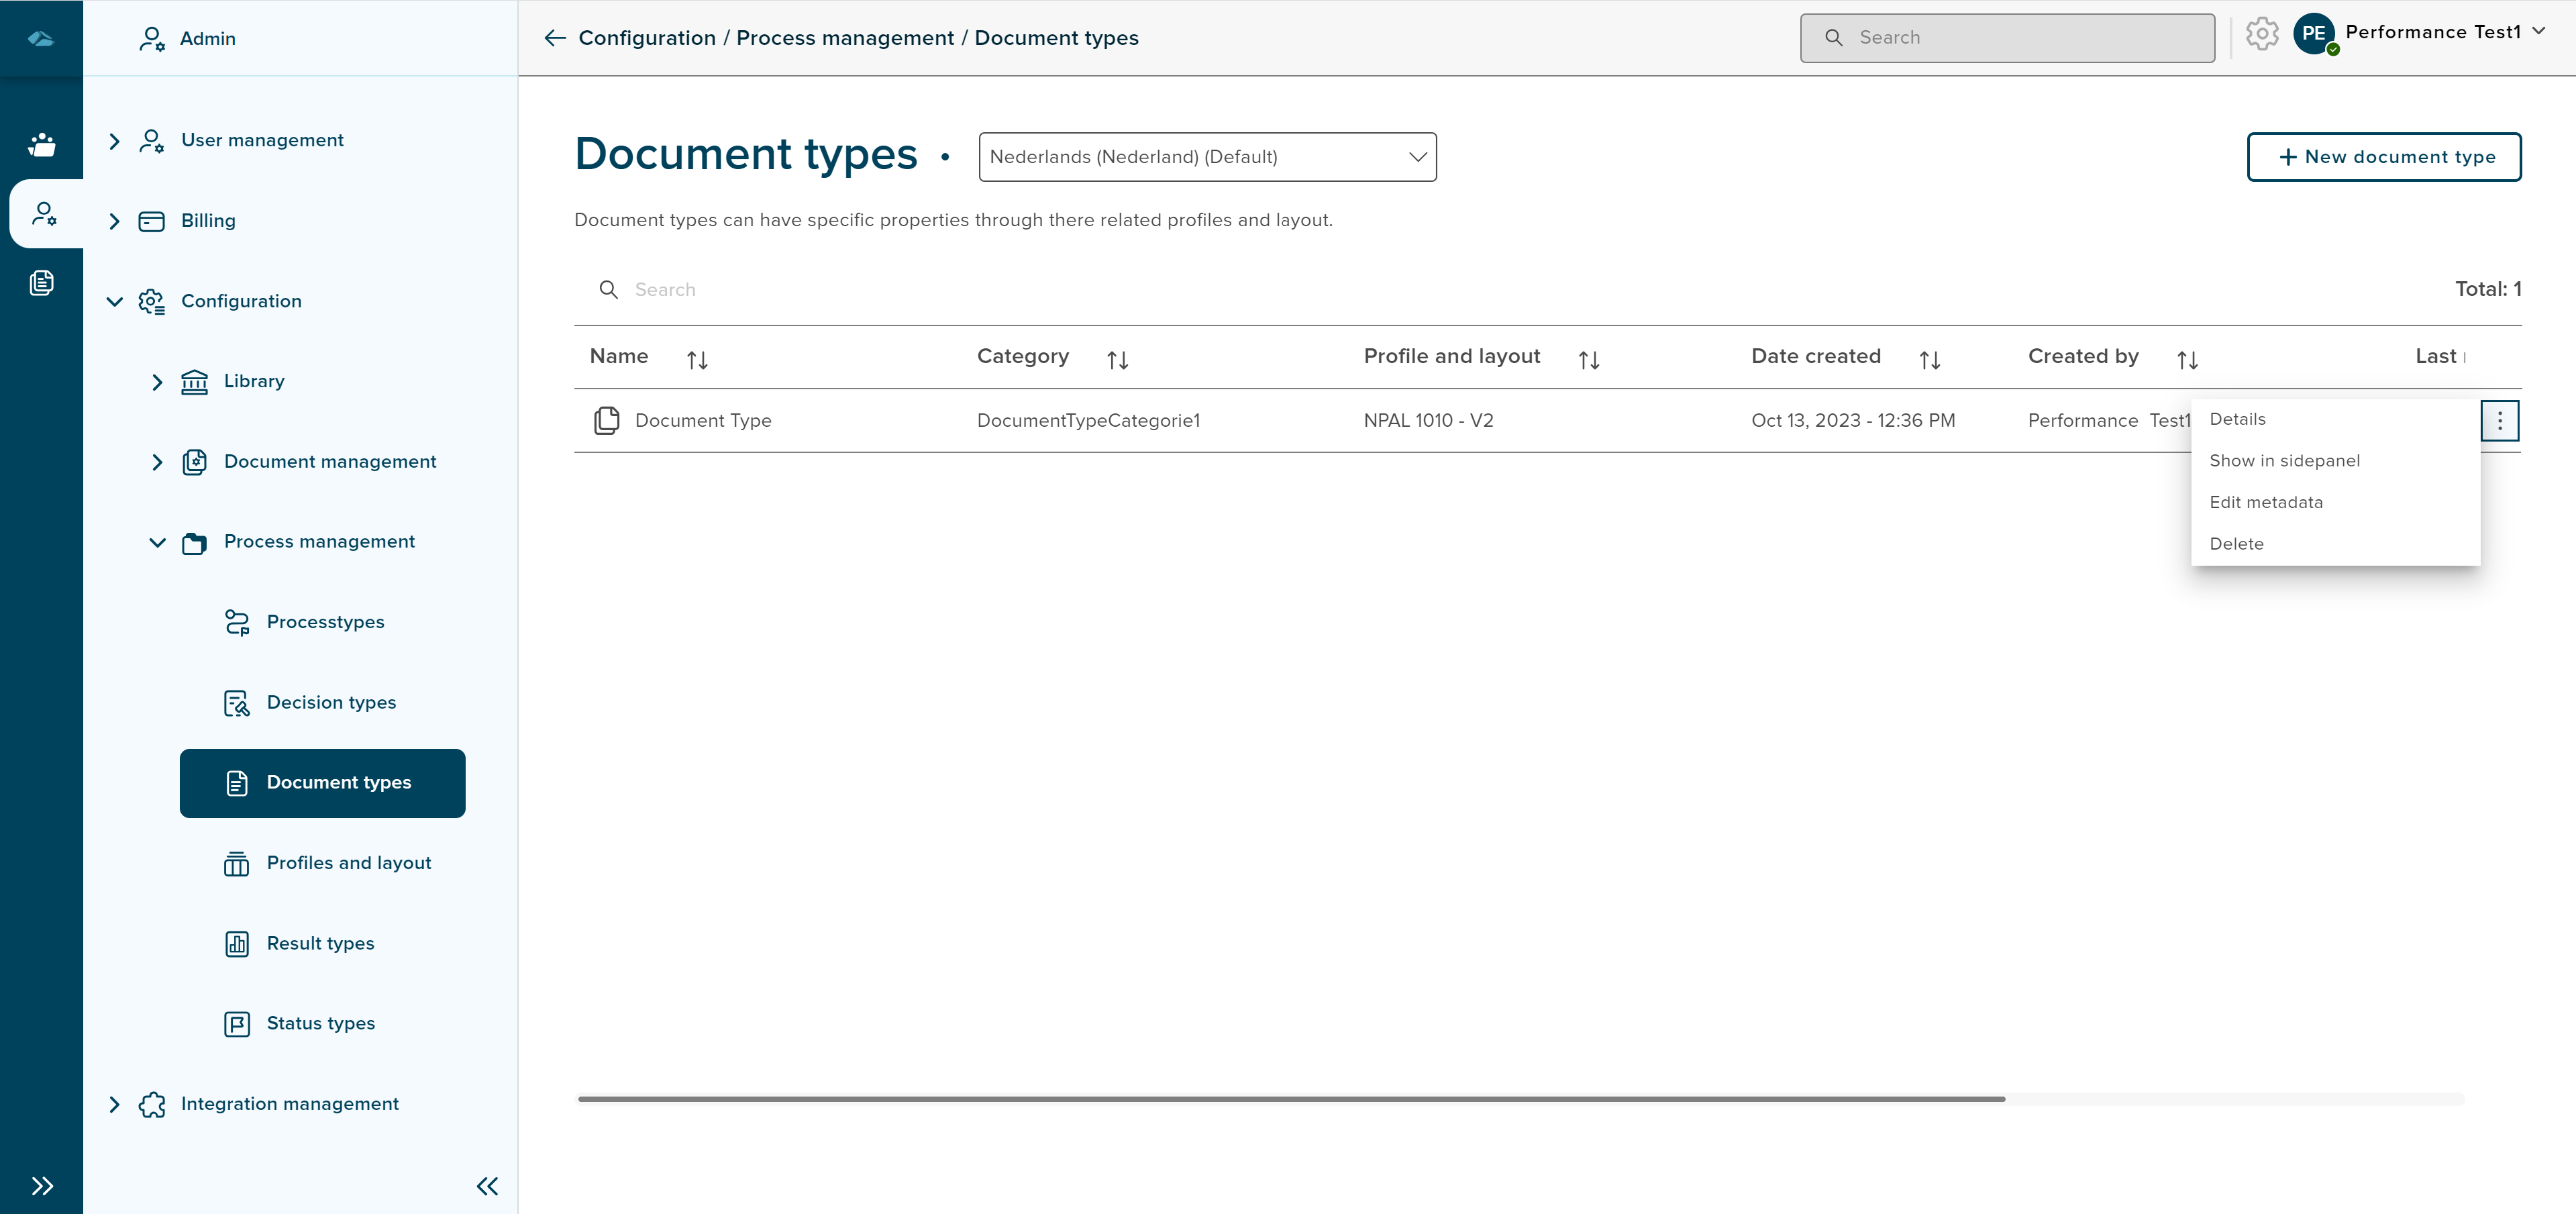Click the New document type button
This screenshot has height=1214, width=2576.
point(2385,157)
